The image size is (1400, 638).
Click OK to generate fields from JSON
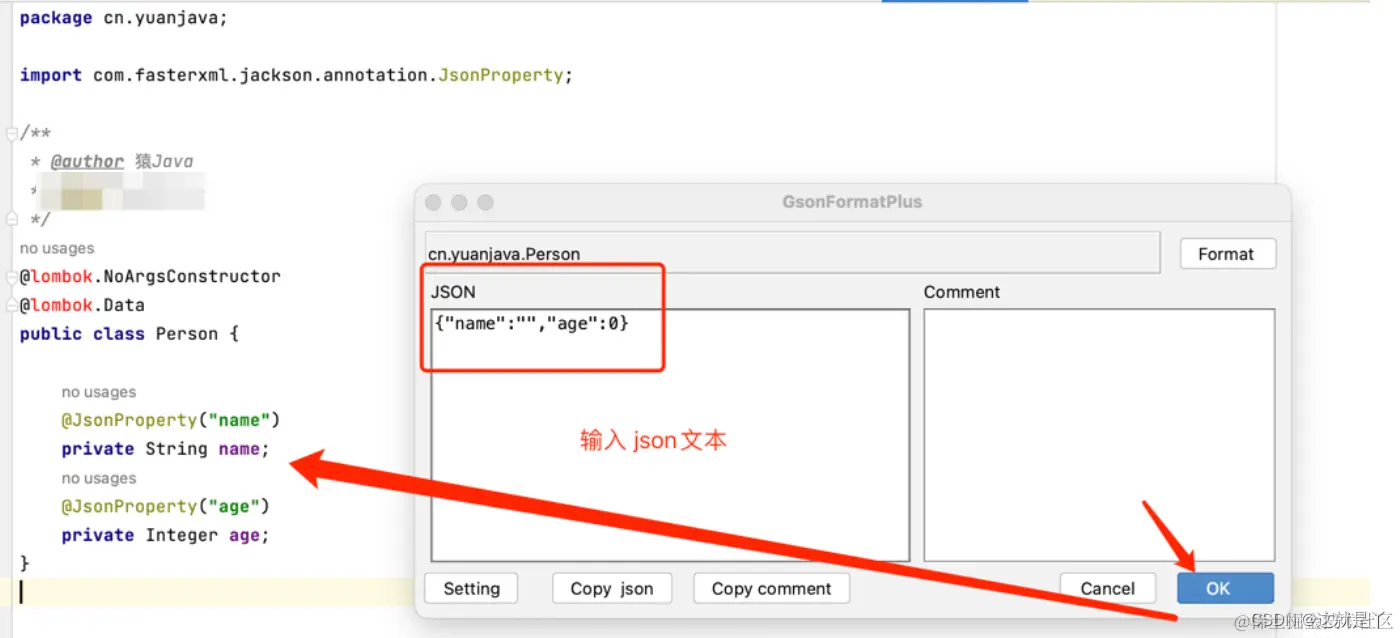[x=1224, y=588]
